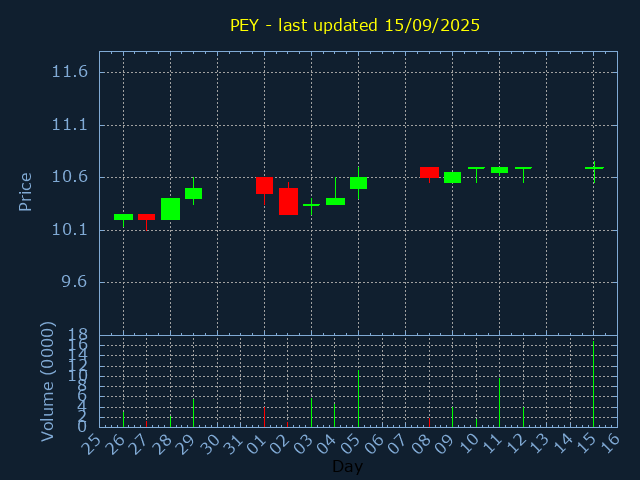Click the chart title 'PEY - last updated 15/09/2025'
Image resolution: width=640 pixels, height=480 pixels.
(355, 25)
